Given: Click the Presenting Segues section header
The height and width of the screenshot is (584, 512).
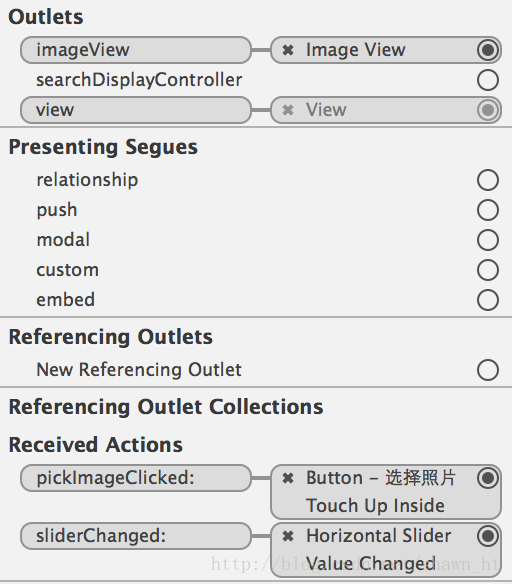Looking at the screenshot, I should (x=103, y=147).
